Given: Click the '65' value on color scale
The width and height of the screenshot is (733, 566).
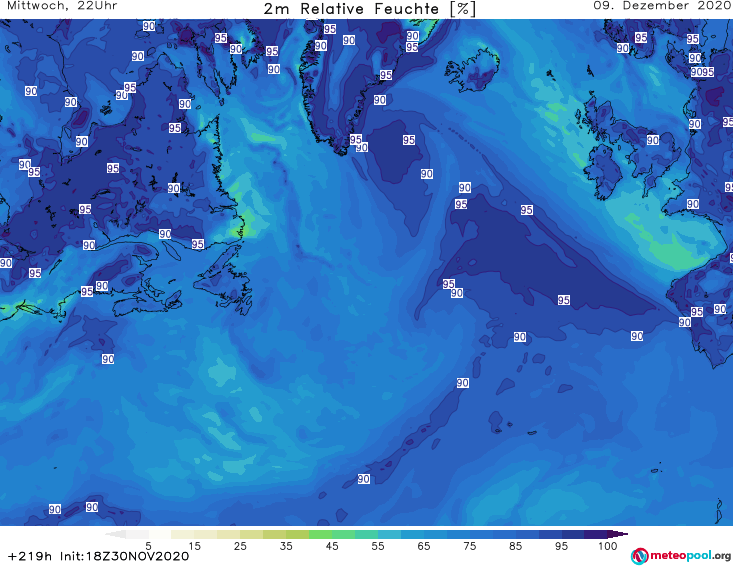Looking at the screenshot, I should pos(424,546).
